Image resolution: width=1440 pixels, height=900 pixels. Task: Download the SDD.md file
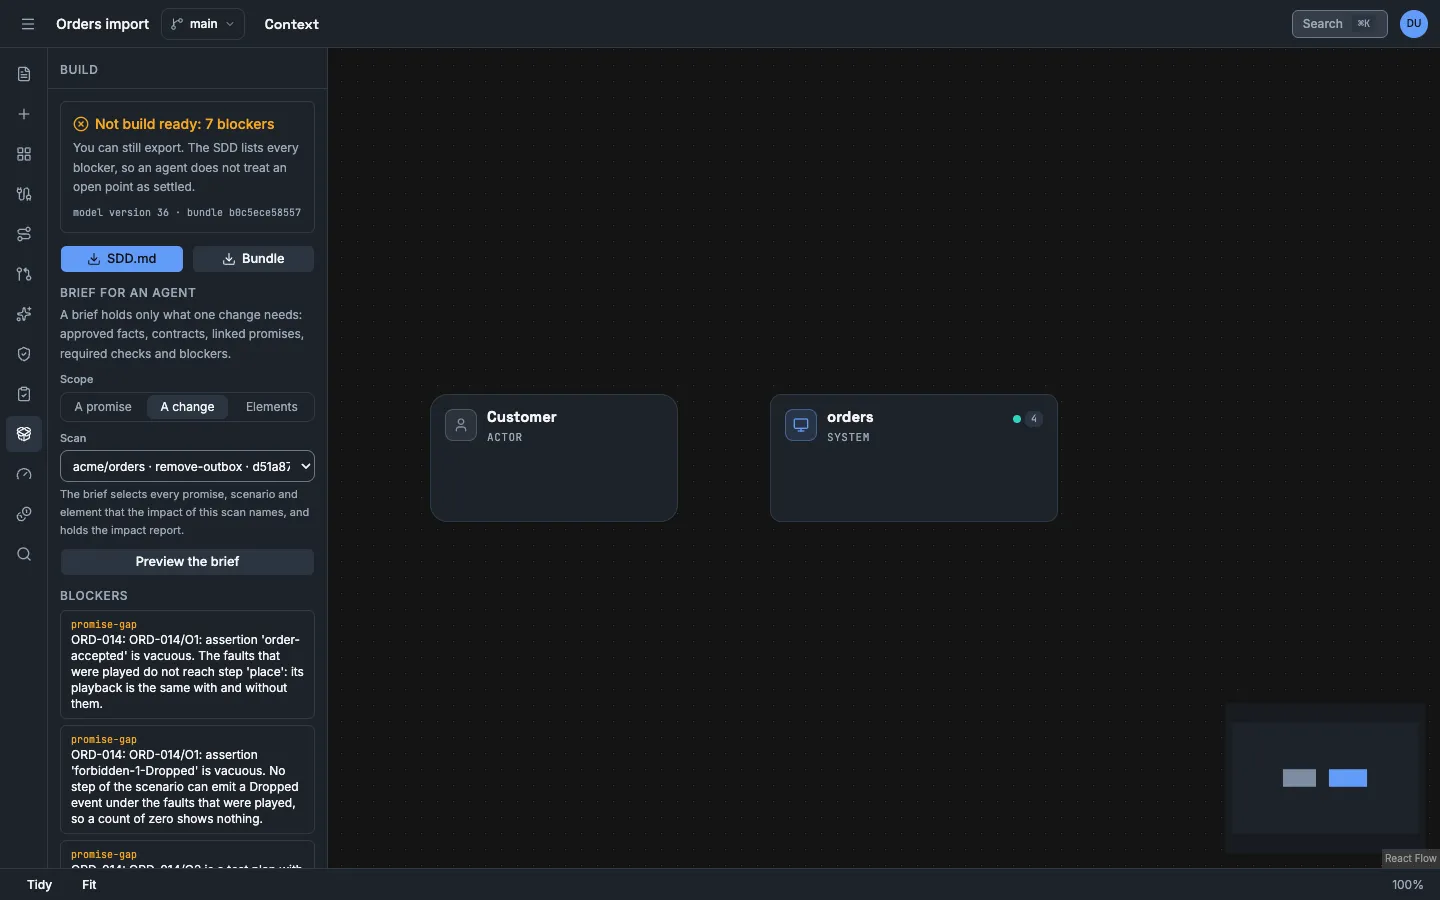click(x=122, y=259)
